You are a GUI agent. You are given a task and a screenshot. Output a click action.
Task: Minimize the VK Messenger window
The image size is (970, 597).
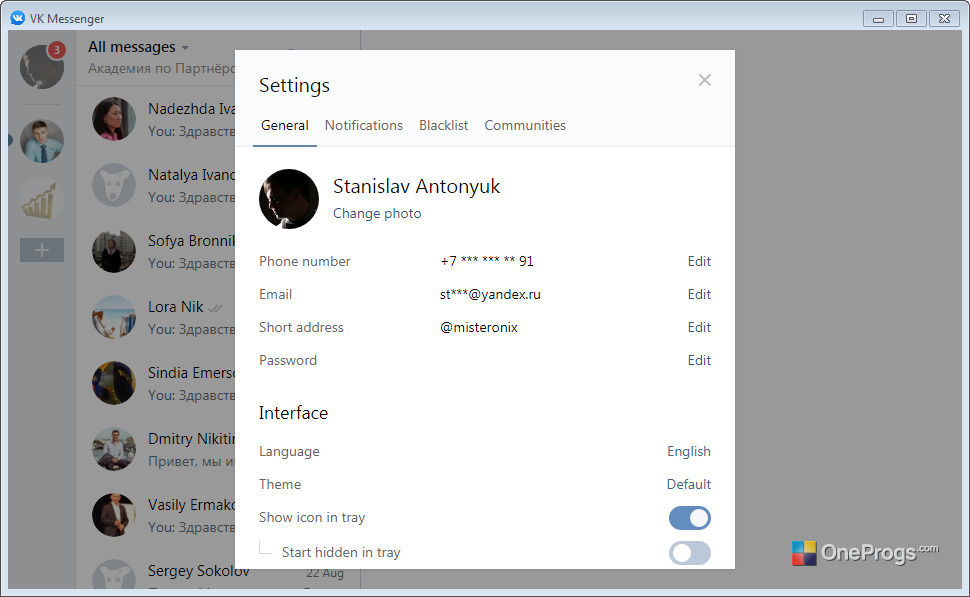878,19
